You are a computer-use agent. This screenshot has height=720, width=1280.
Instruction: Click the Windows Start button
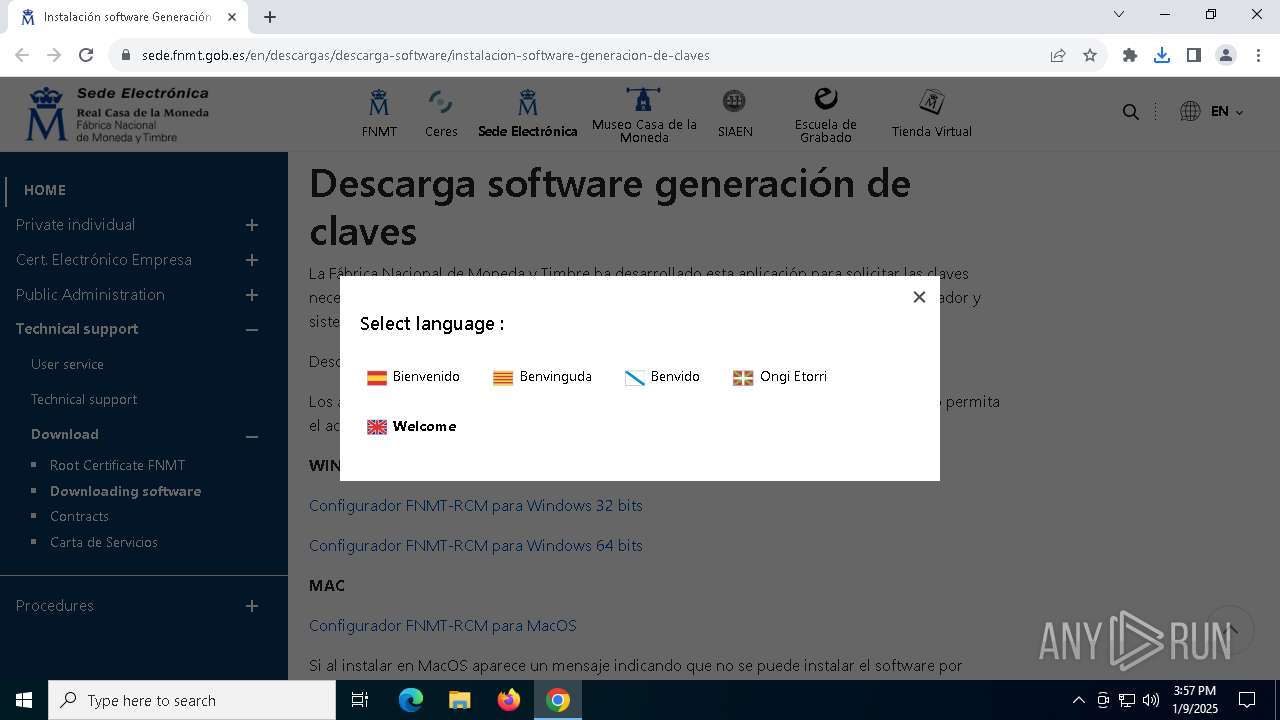tap(24, 700)
